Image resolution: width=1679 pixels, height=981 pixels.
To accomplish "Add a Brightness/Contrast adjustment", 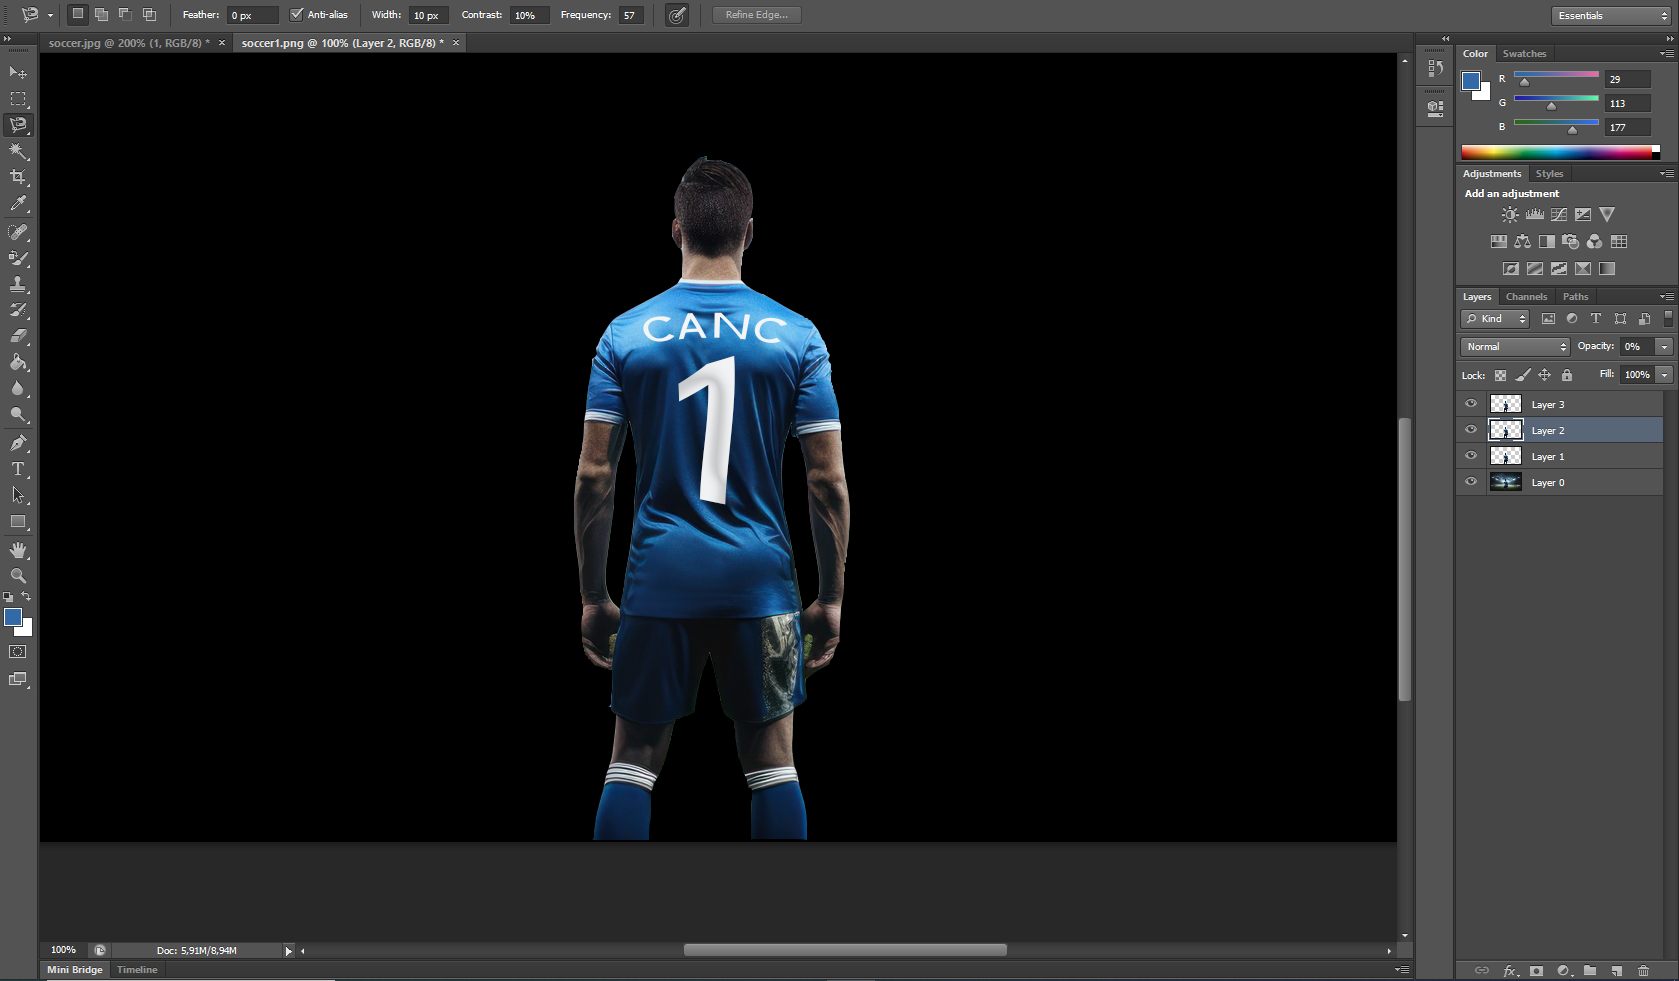I will pos(1510,215).
